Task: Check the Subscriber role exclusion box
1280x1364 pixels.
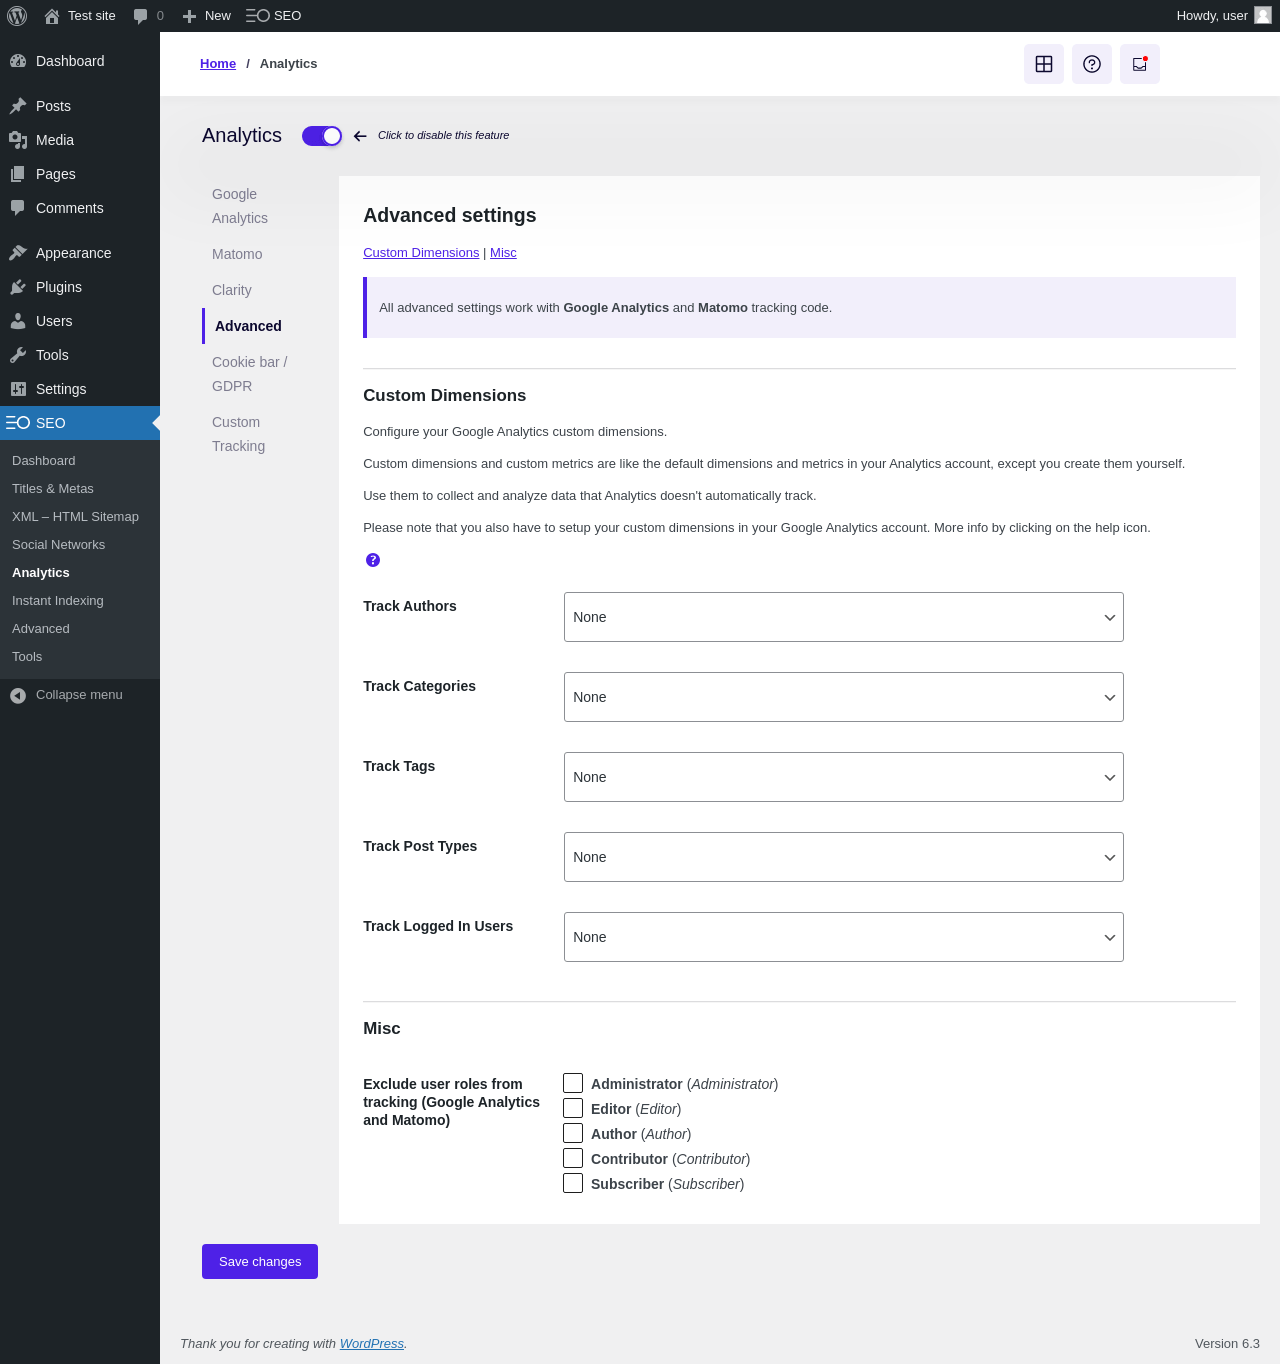Action: coord(573,1183)
